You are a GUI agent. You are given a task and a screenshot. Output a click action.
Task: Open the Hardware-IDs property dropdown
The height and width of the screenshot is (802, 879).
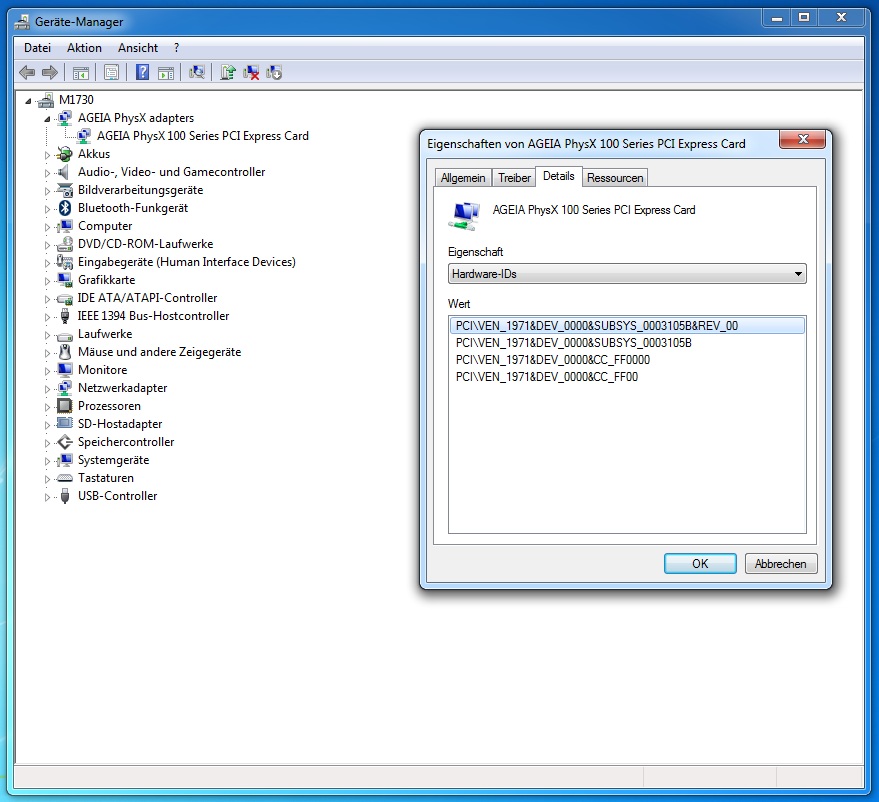[627, 273]
